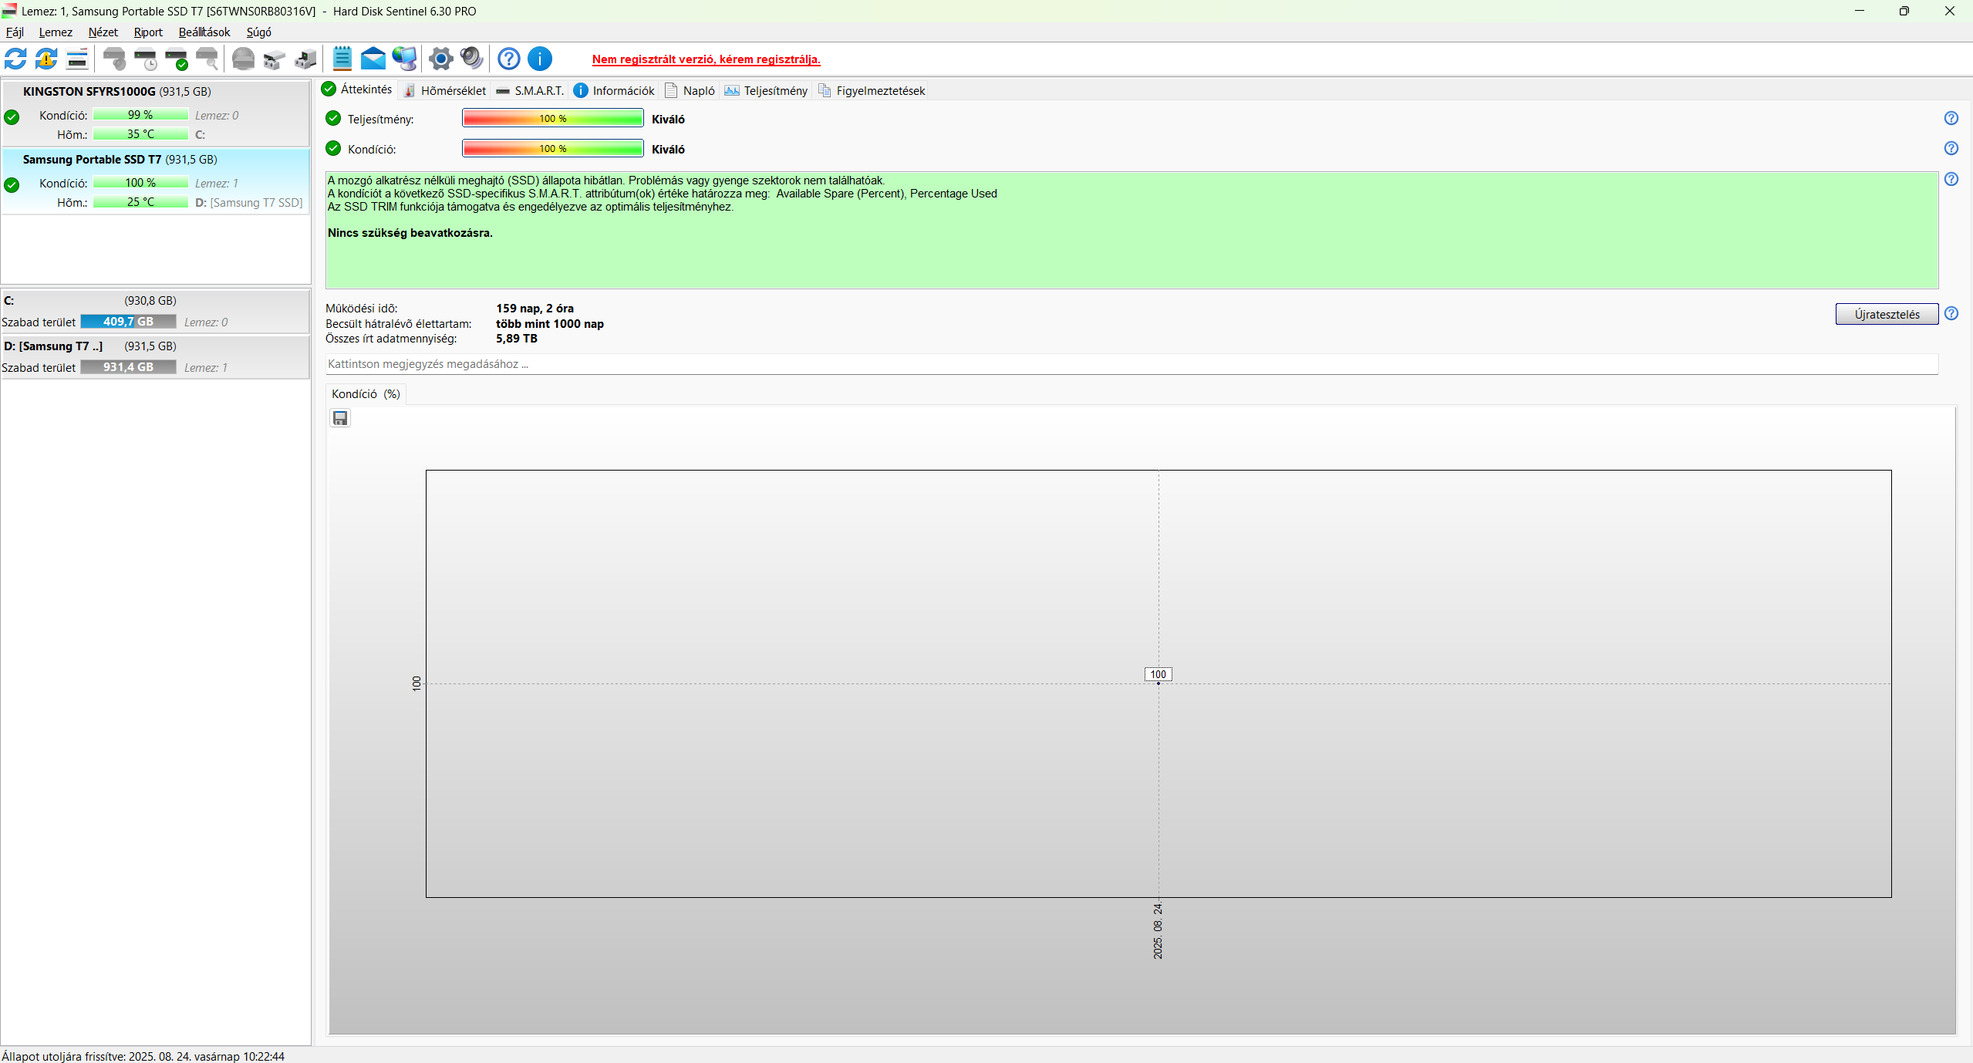Viewport: 1973px width, 1063px height.
Task: Click the greyed disk with globe icon
Action: 115,59
